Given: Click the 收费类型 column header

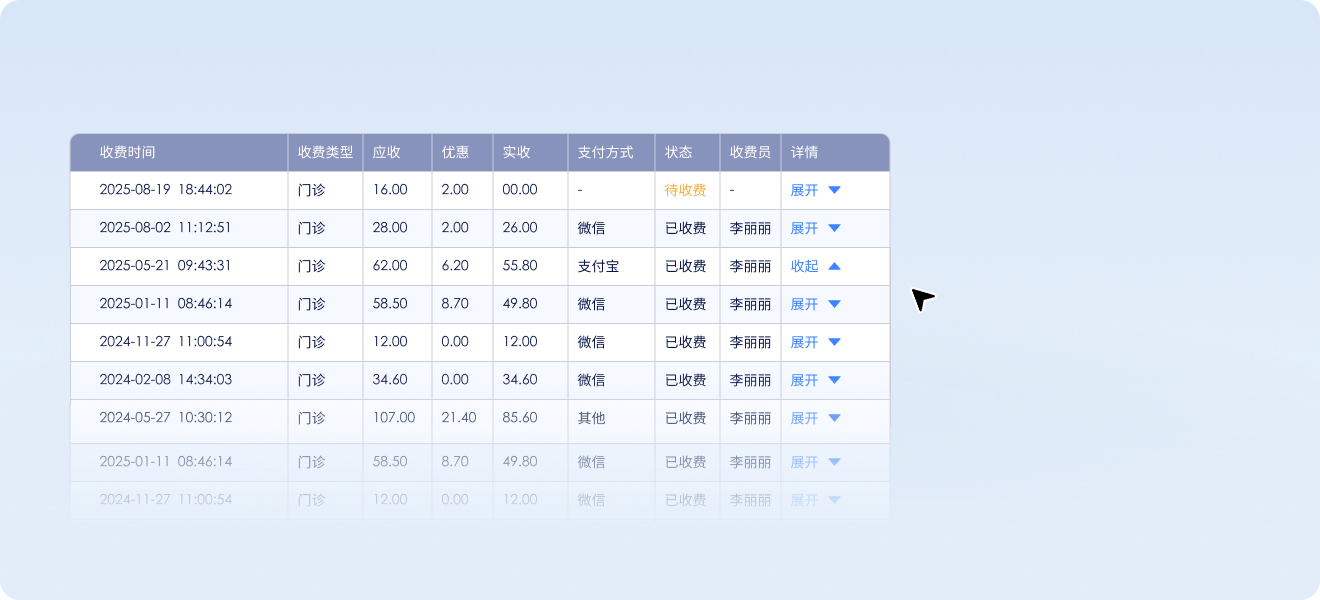Looking at the screenshot, I should pyautogui.click(x=325, y=152).
